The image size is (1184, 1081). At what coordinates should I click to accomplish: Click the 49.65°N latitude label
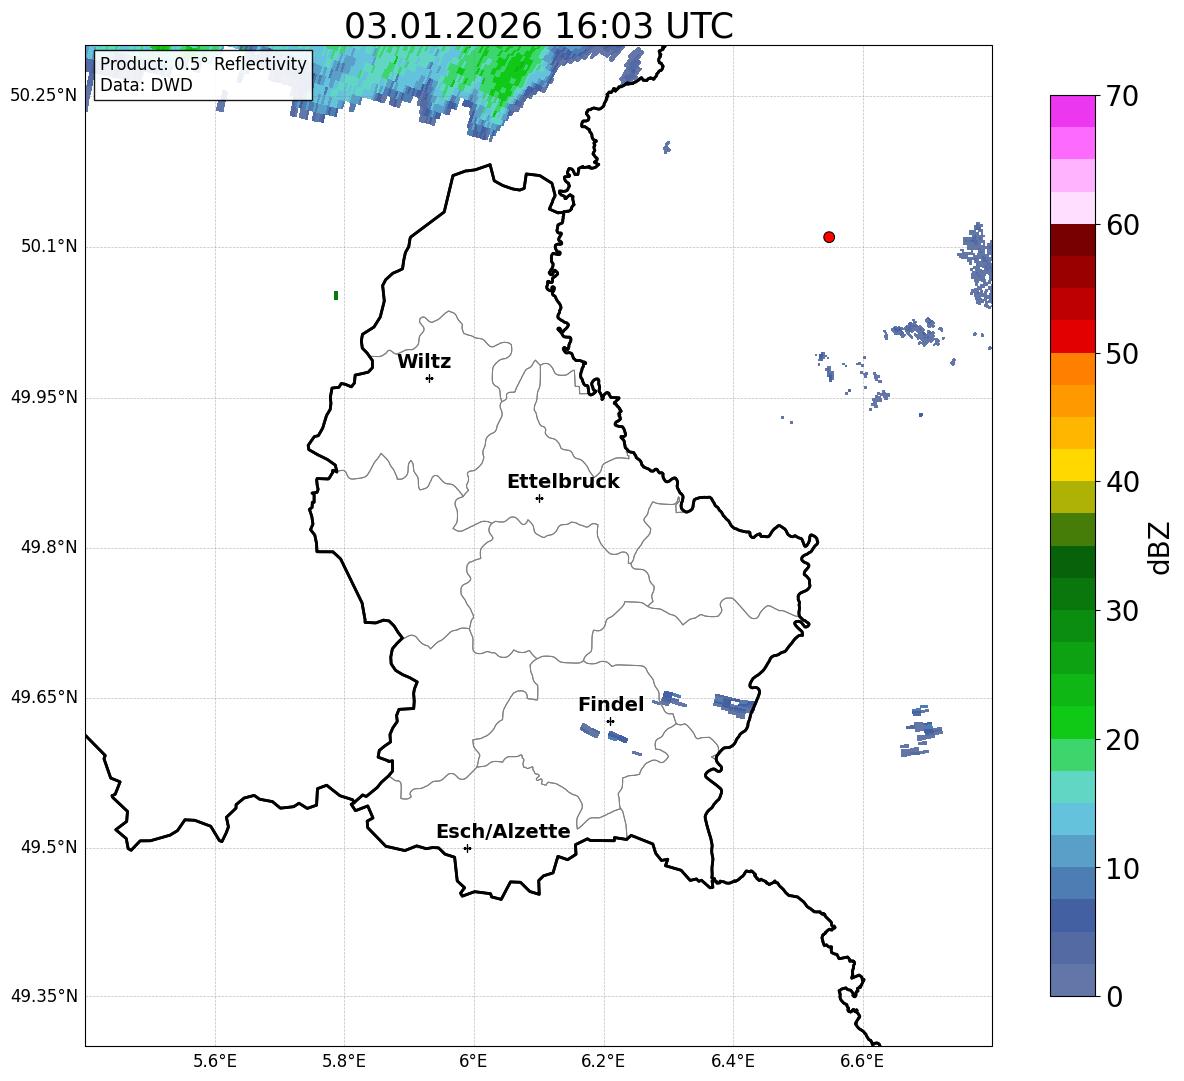(x=44, y=697)
